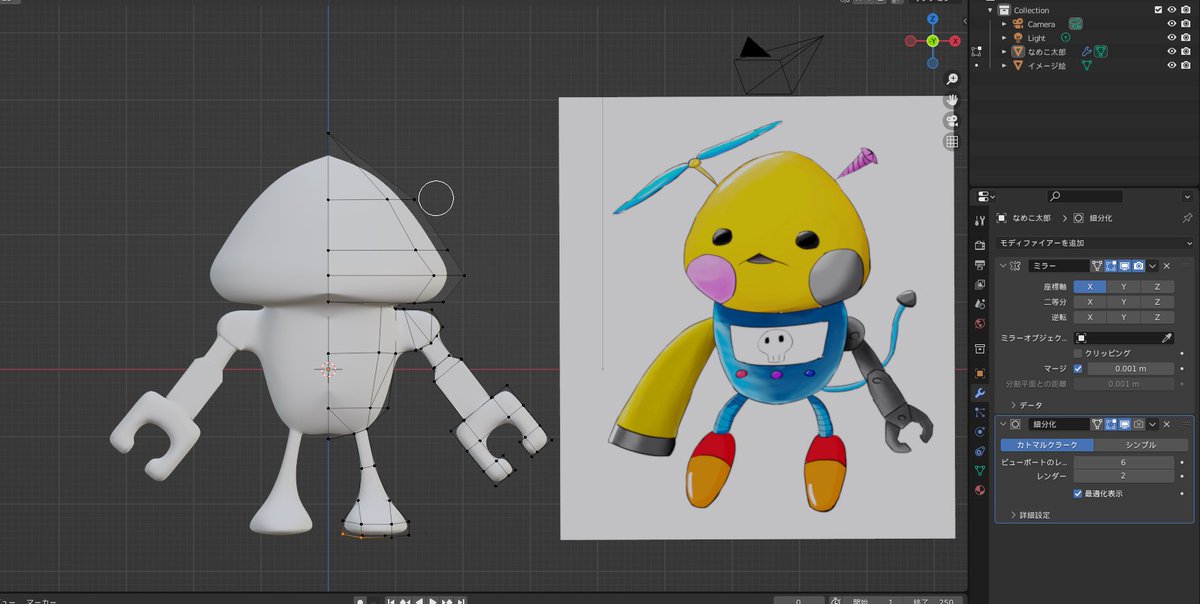Click the red X axis gizmo ball

coord(955,41)
